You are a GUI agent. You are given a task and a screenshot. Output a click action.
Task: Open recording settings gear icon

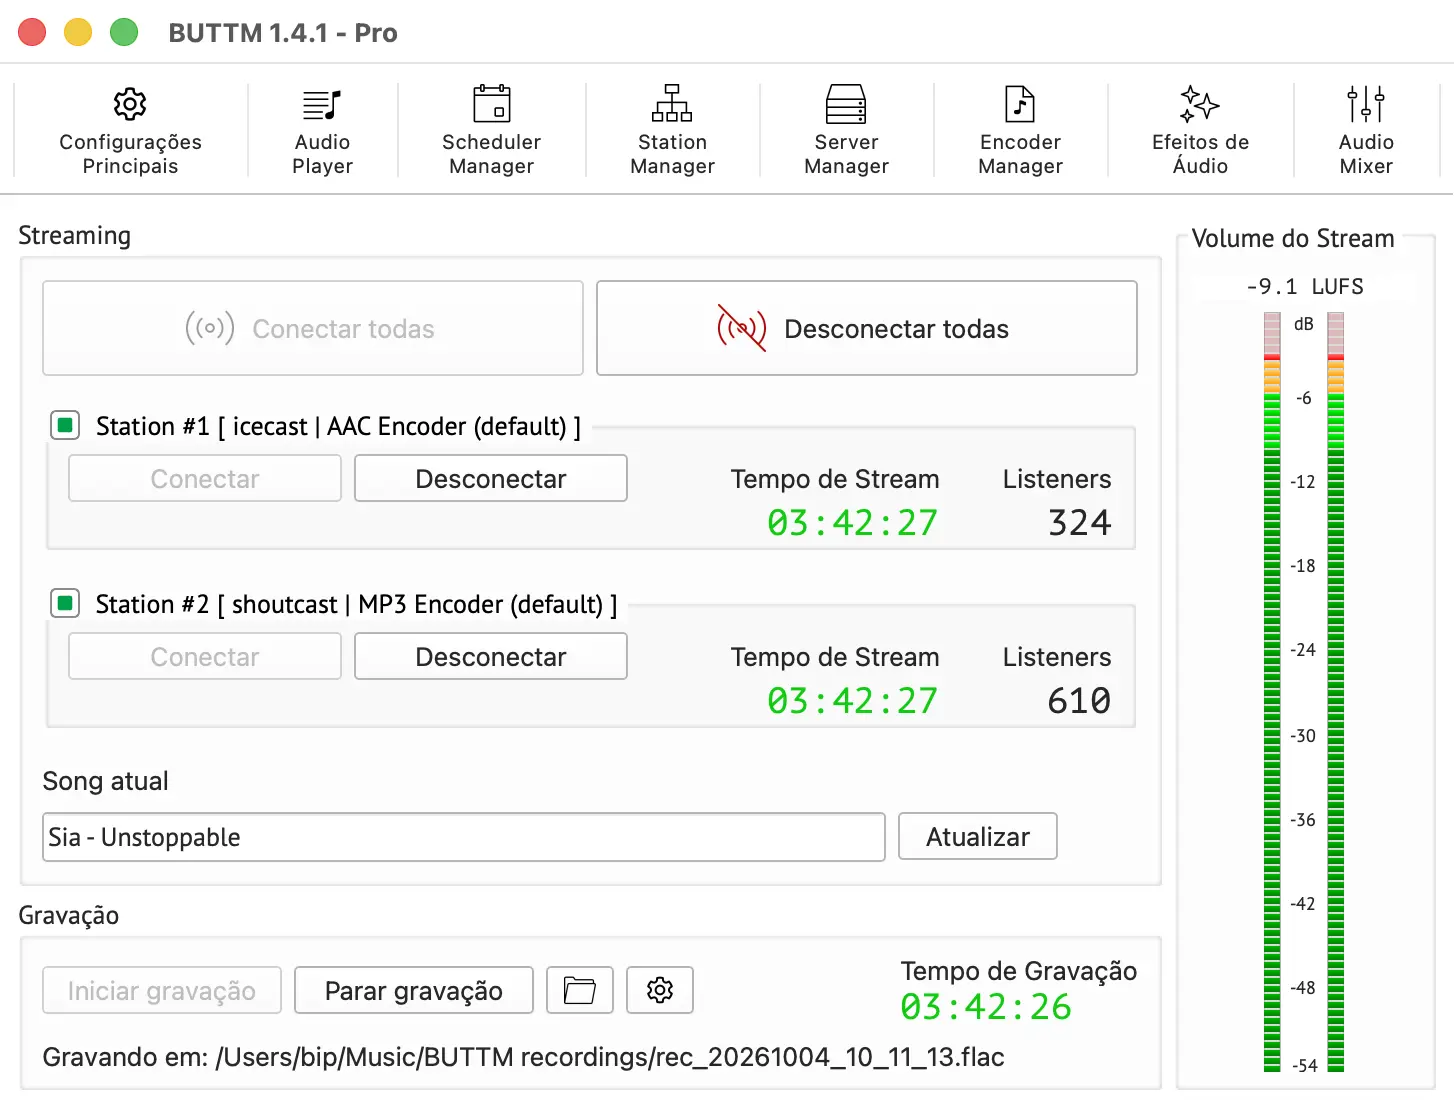pos(660,990)
